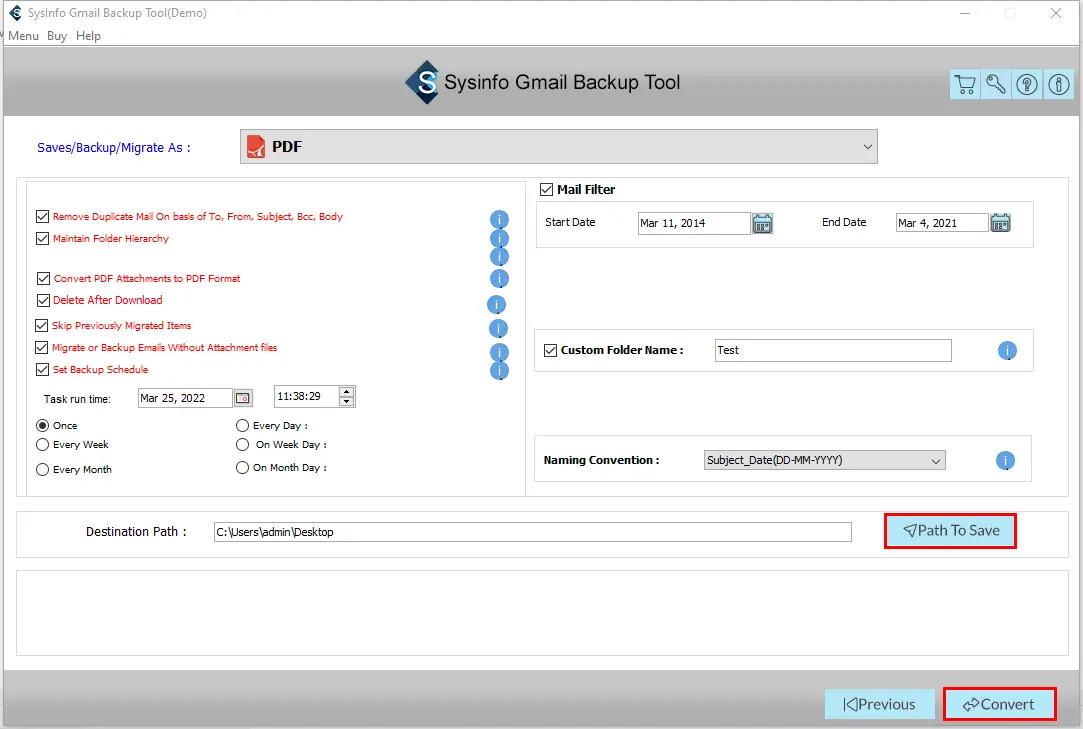Screen dimensions: 1083x729
Task: Open the help question-mark icon
Action: pos(1026,84)
